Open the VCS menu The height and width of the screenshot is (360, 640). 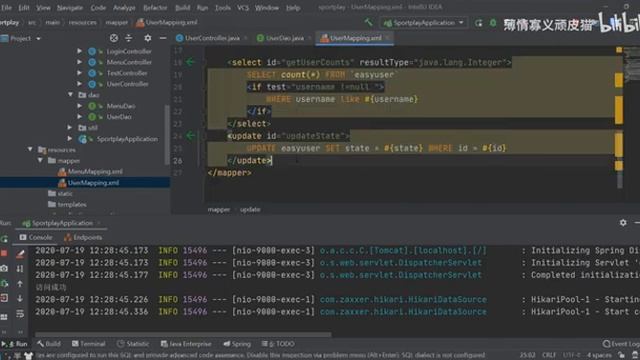tap(243, 7)
